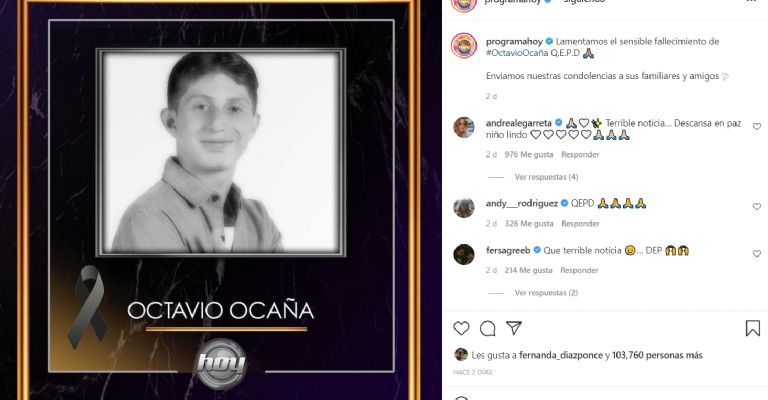Viewport: 768px width, 400px height.
Task: Share post via paper plane icon
Action: tap(513, 328)
